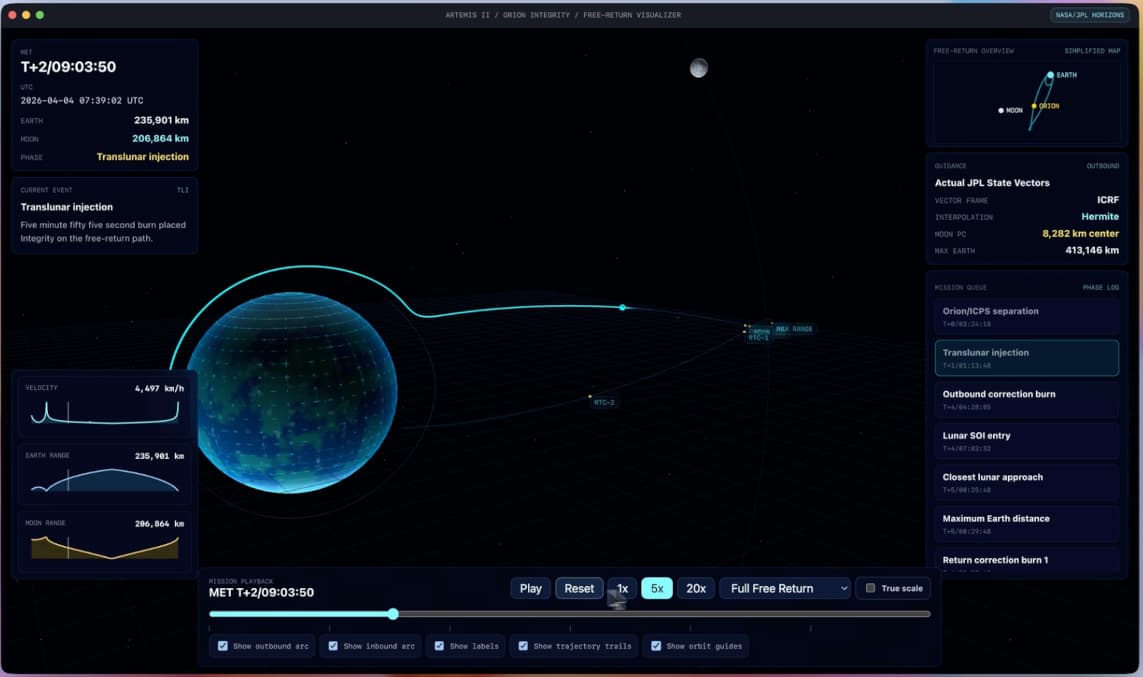Viewport: 1143px width, 677px height.
Task: Reset the mission playback
Action: coord(579,588)
